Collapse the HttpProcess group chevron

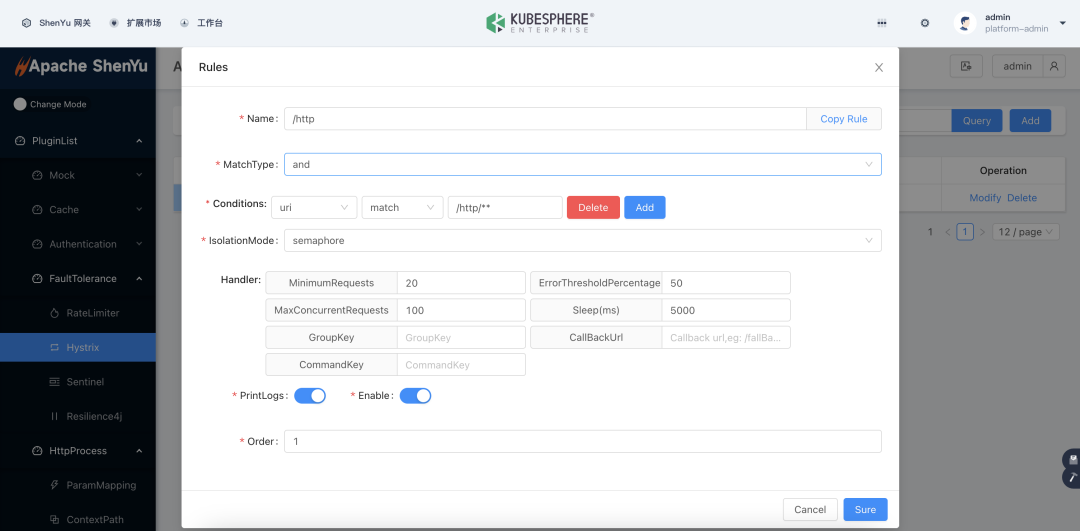139,450
